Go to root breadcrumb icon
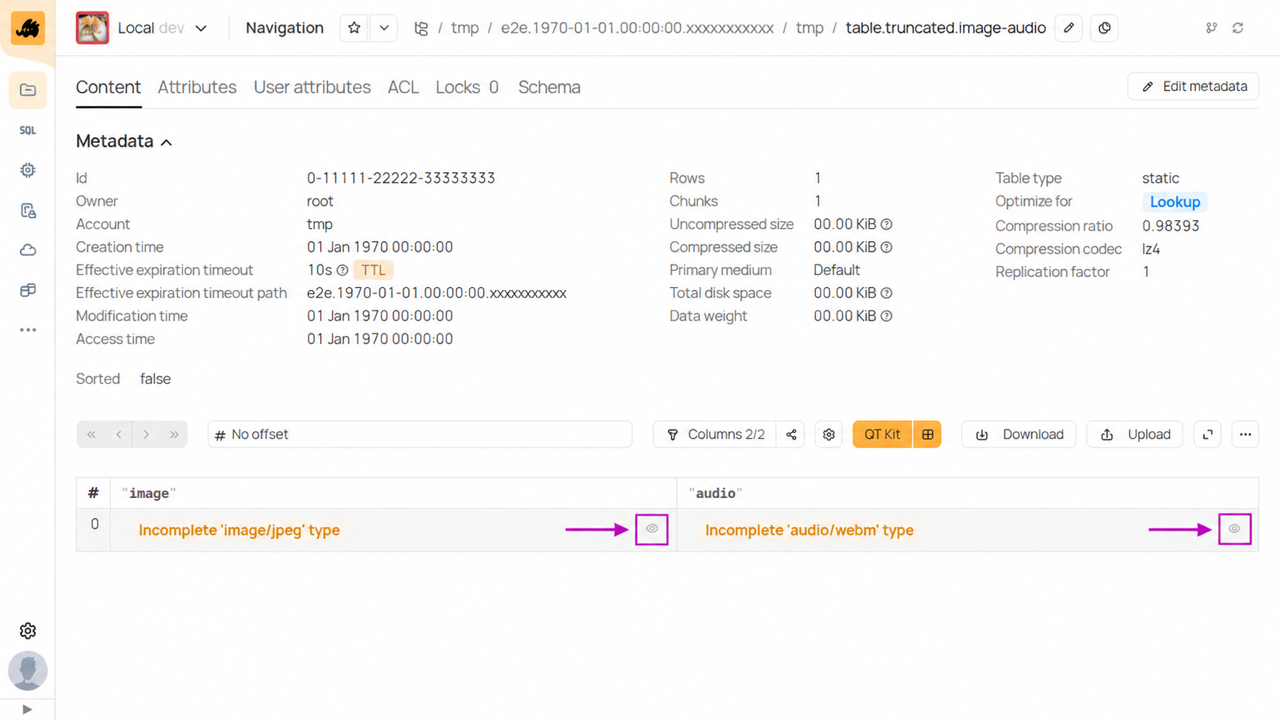The width and height of the screenshot is (1280, 720). 420,28
